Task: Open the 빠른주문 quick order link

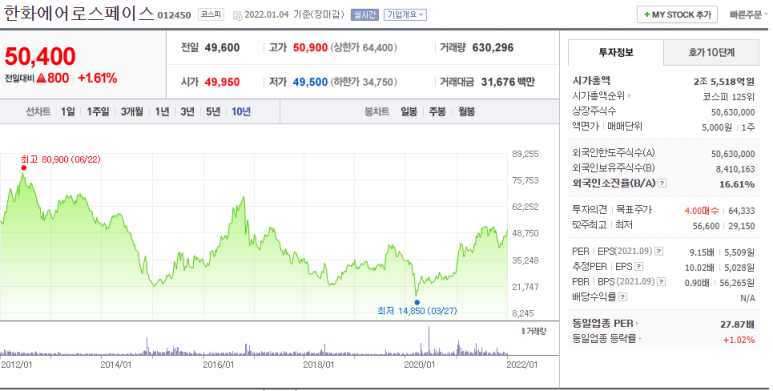Action: tap(747, 15)
